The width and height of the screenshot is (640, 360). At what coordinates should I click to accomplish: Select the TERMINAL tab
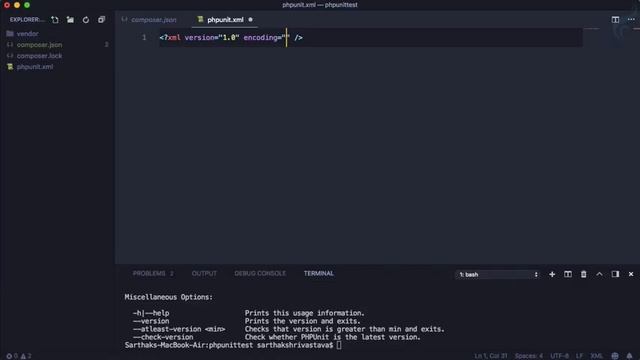[x=318, y=273]
